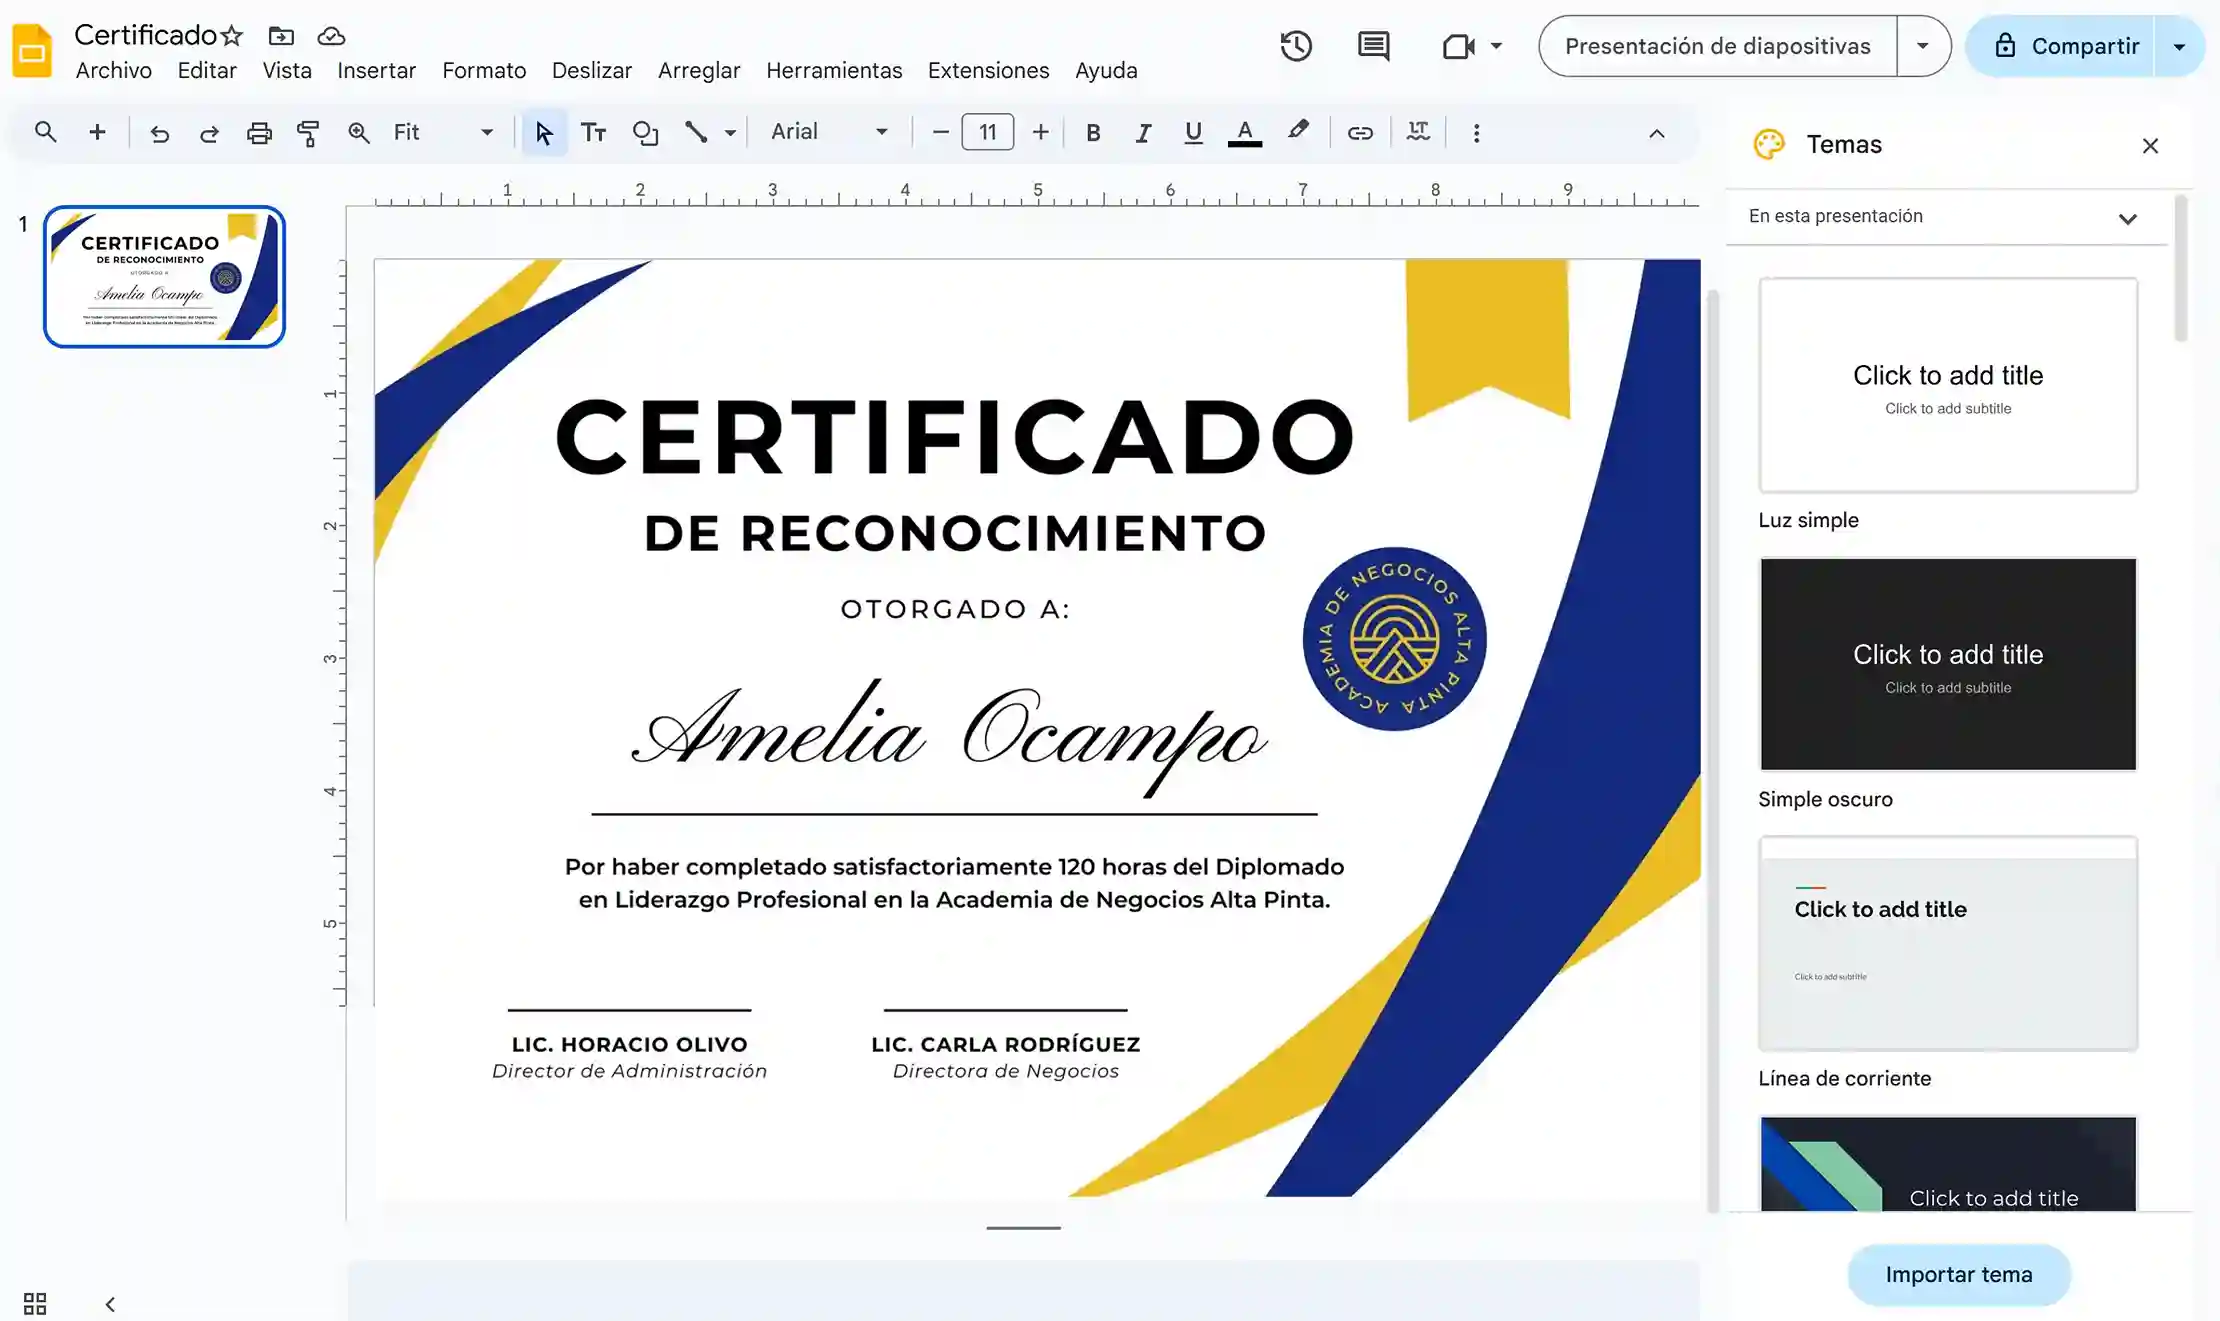This screenshot has height=1321, width=2220.
Task: Click the Compartir button
Action: click(2064, 46)
